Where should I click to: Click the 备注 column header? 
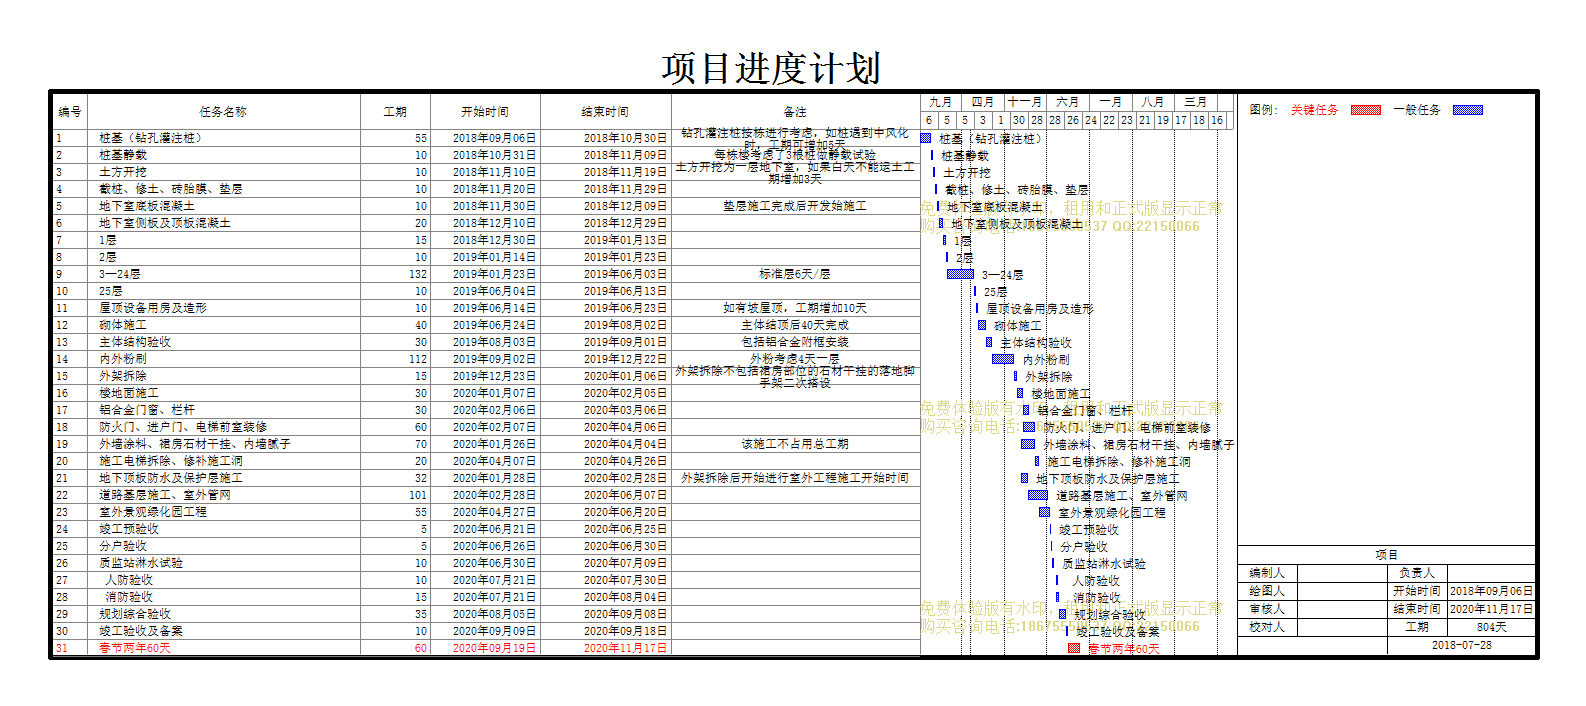tap(795, 112)
